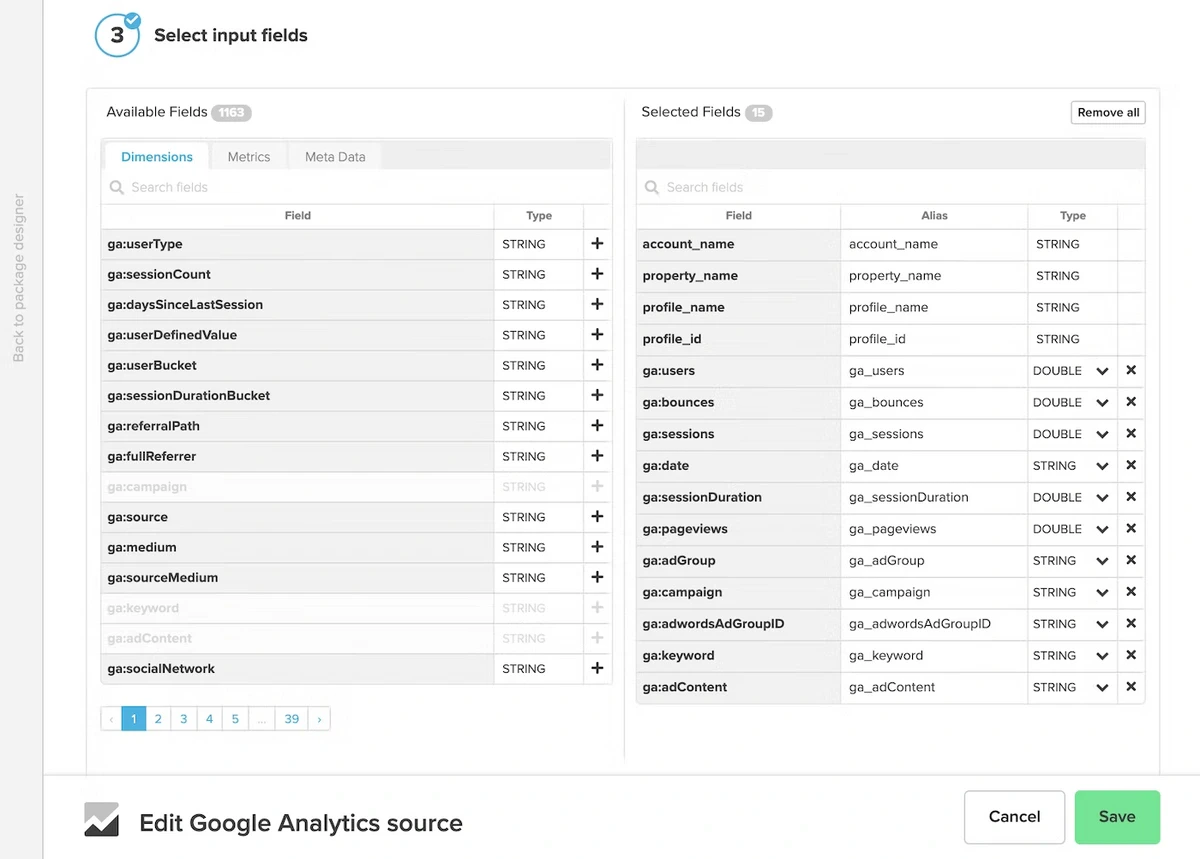Click the Google Analytics chart icon
Image resolution: width=1200 pixels, height=859 pixels.
(x=102, y=820)
